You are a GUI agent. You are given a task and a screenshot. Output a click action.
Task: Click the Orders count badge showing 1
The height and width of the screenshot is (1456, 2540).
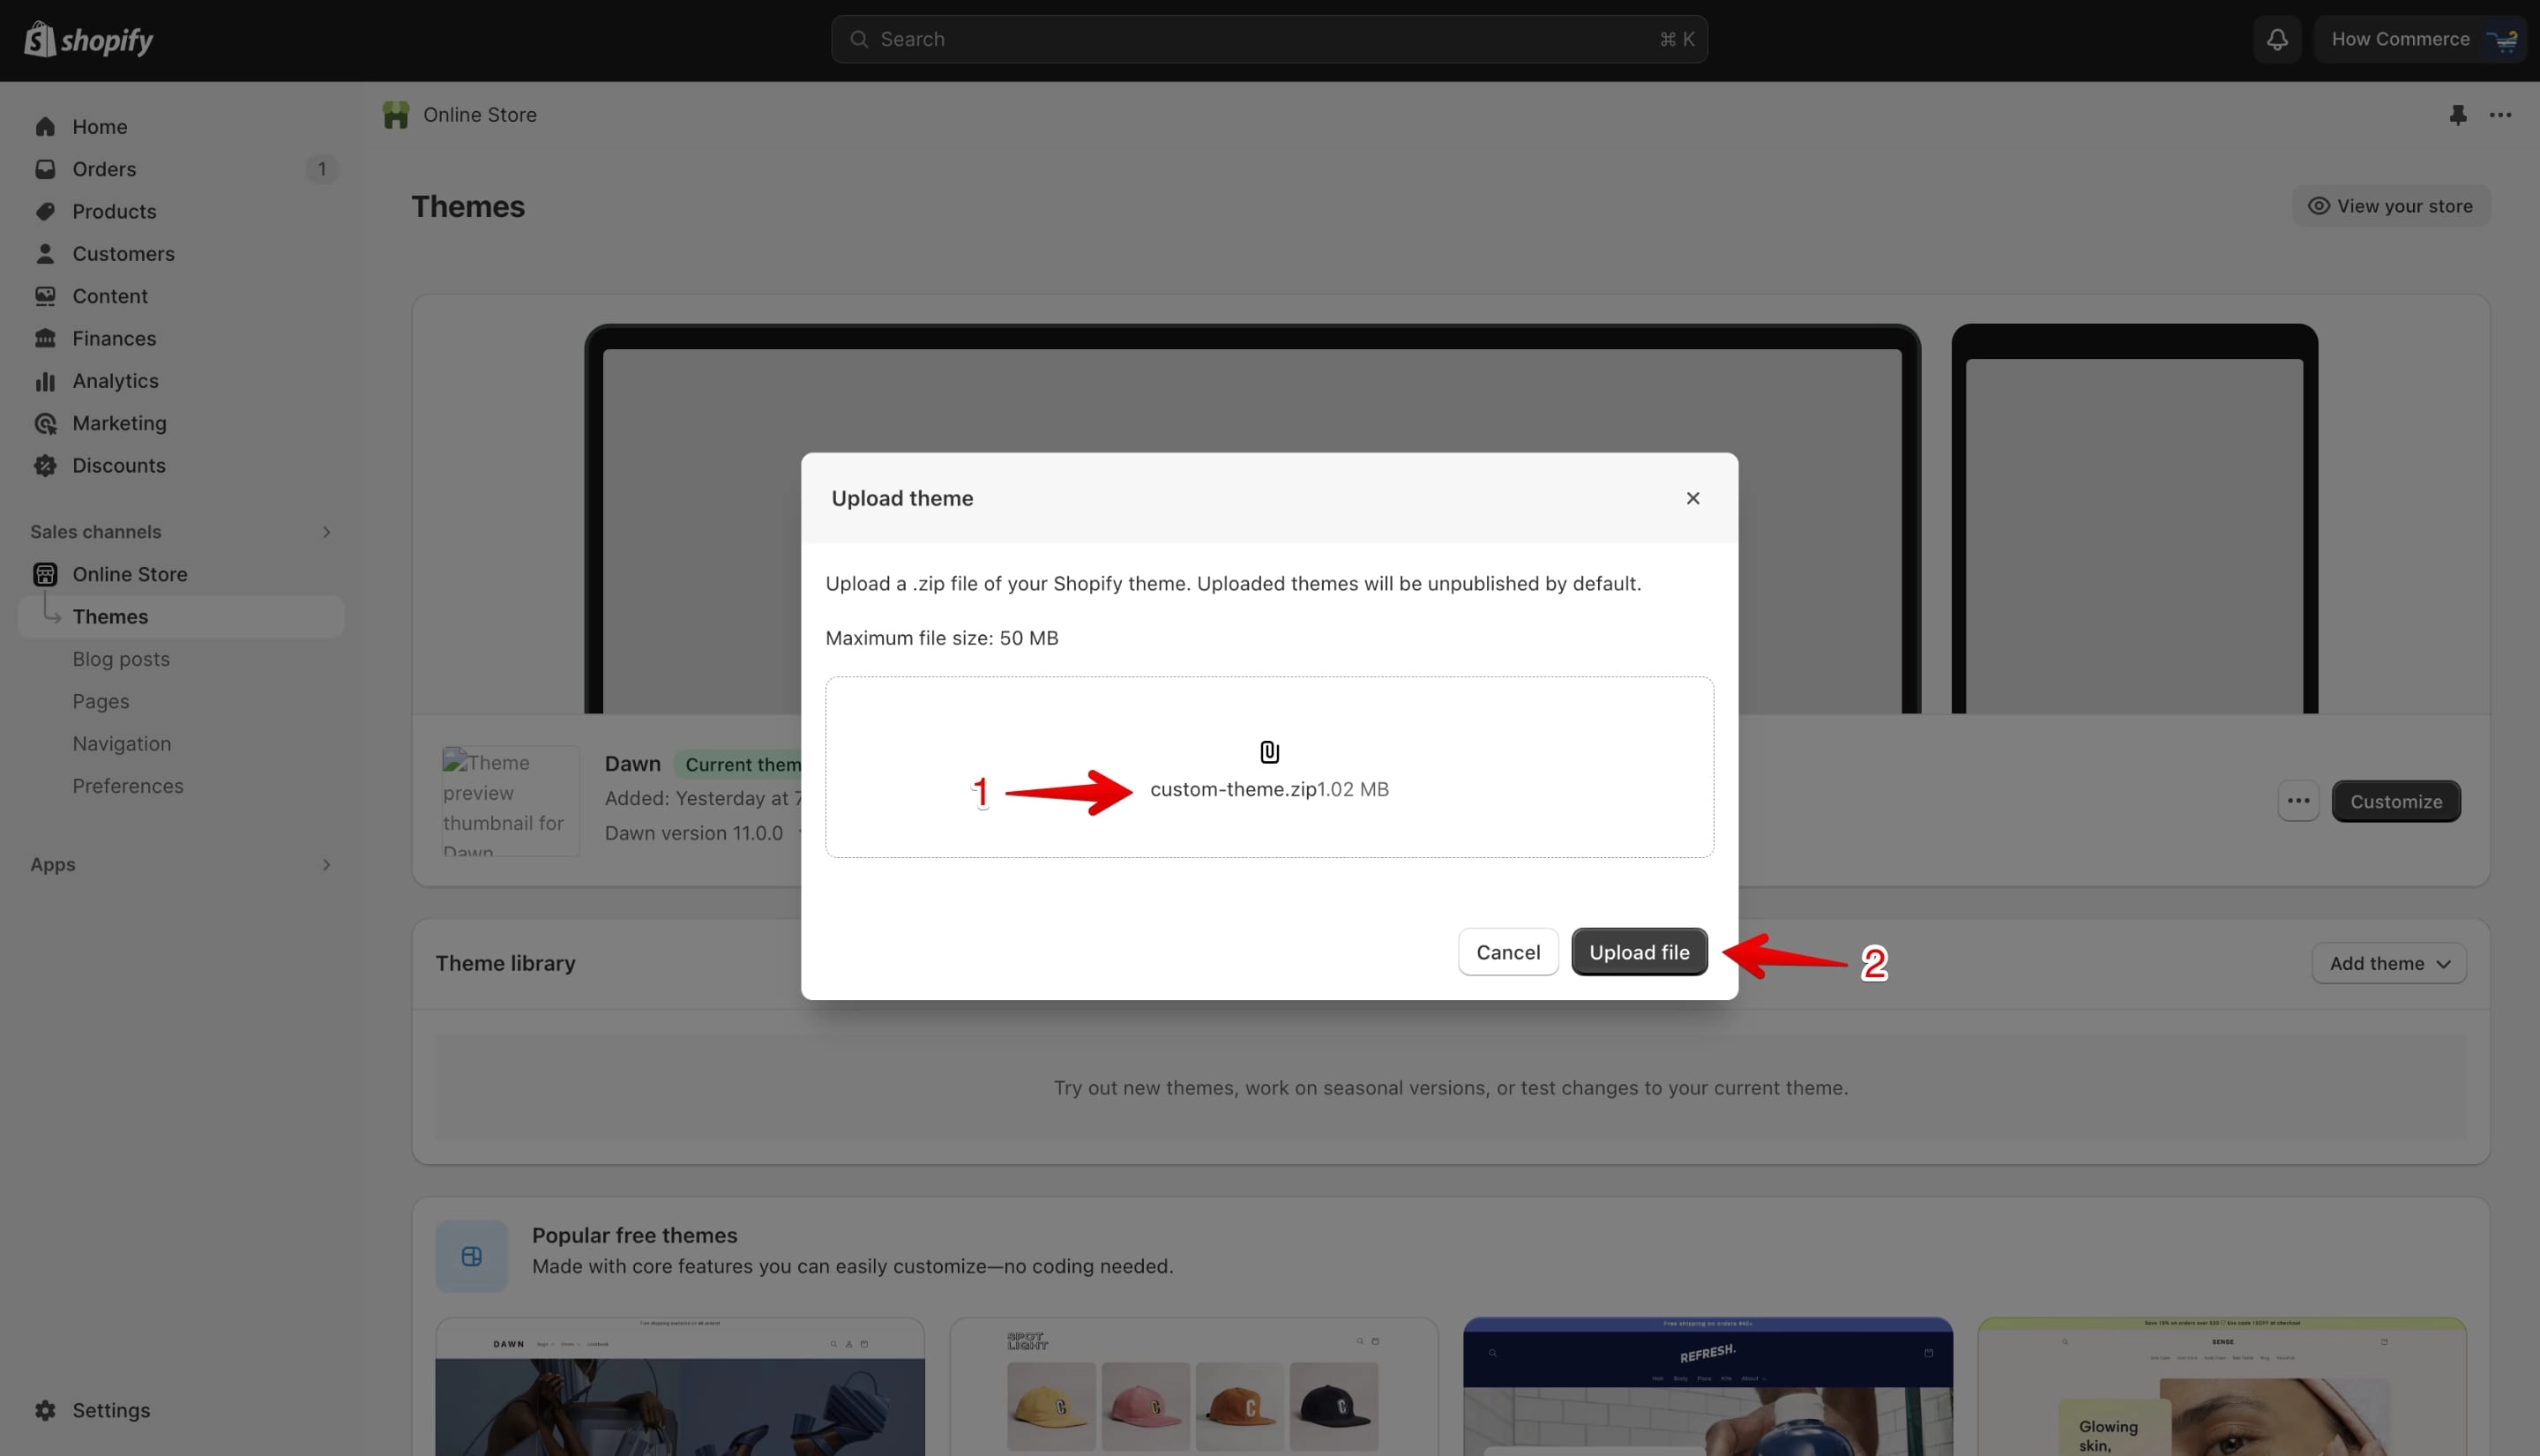click(322, 169)
